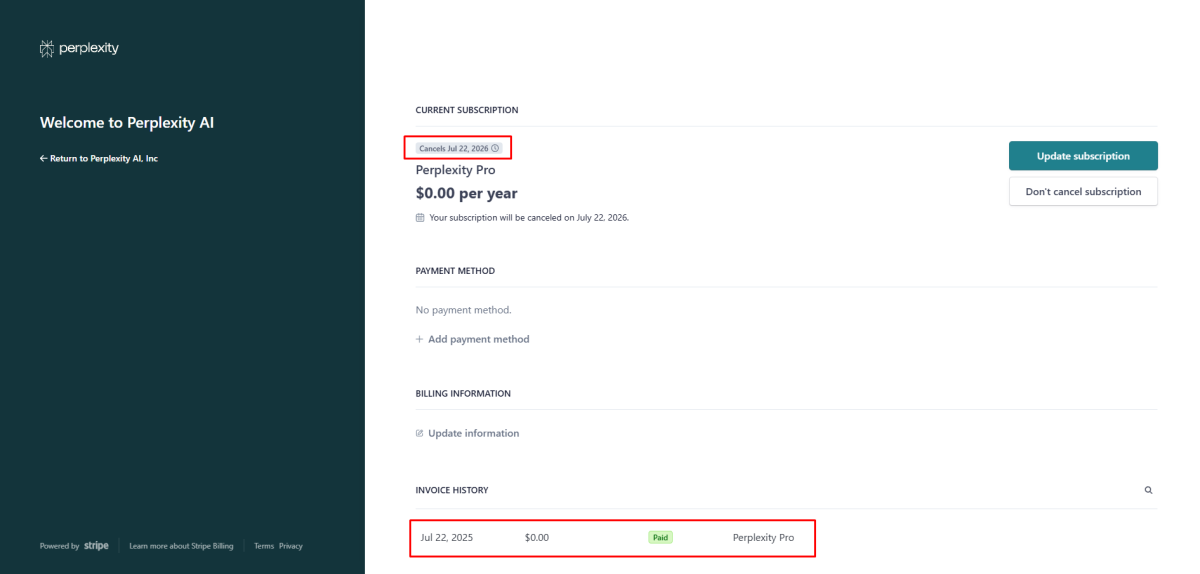Click Don't cancel subscription button

(1083, 191)
